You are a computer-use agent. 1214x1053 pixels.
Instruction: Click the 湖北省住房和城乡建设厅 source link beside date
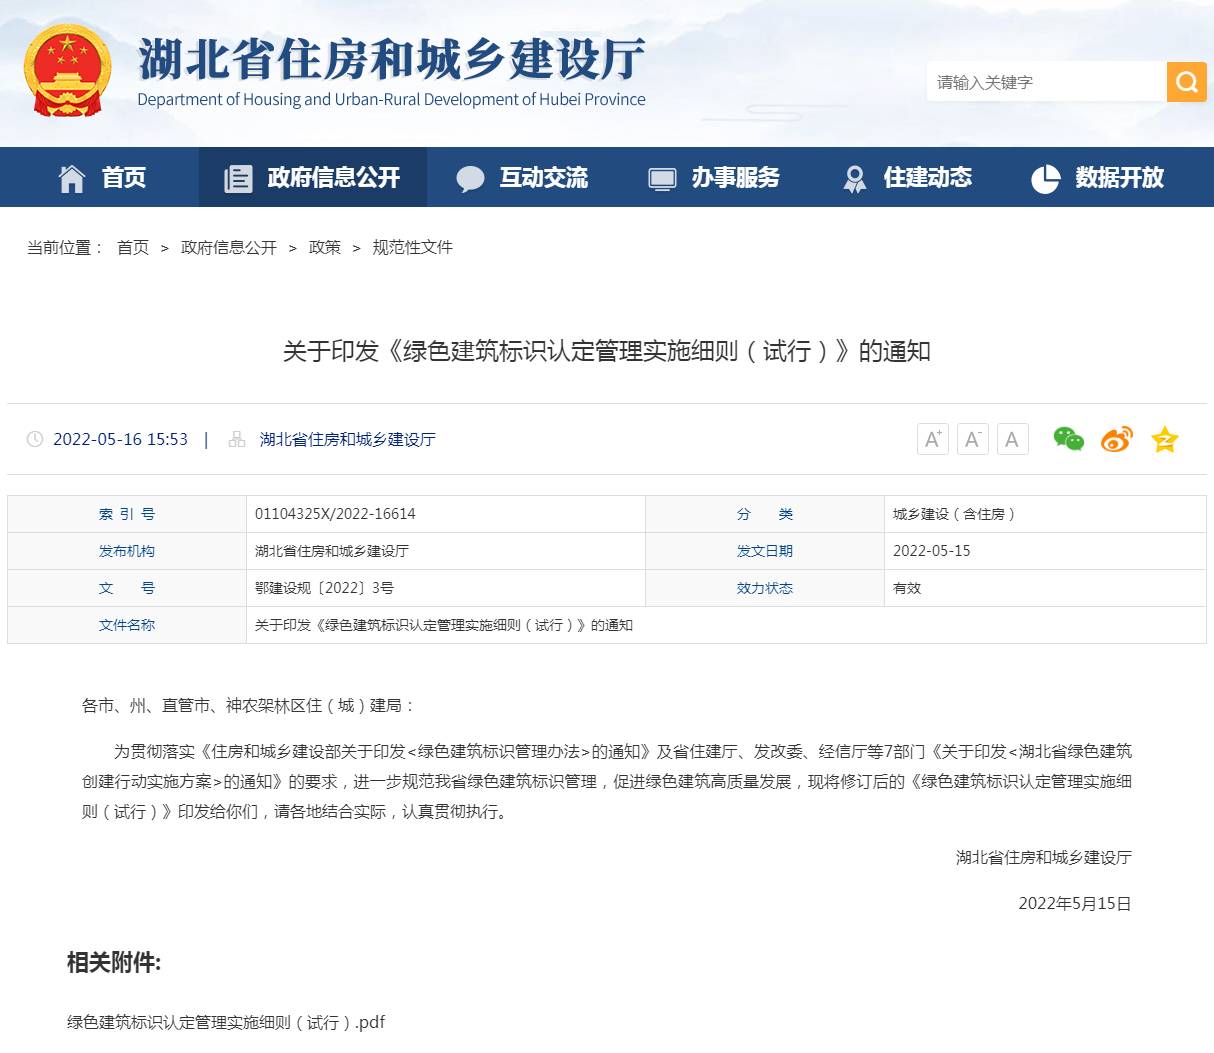point(347,439)
